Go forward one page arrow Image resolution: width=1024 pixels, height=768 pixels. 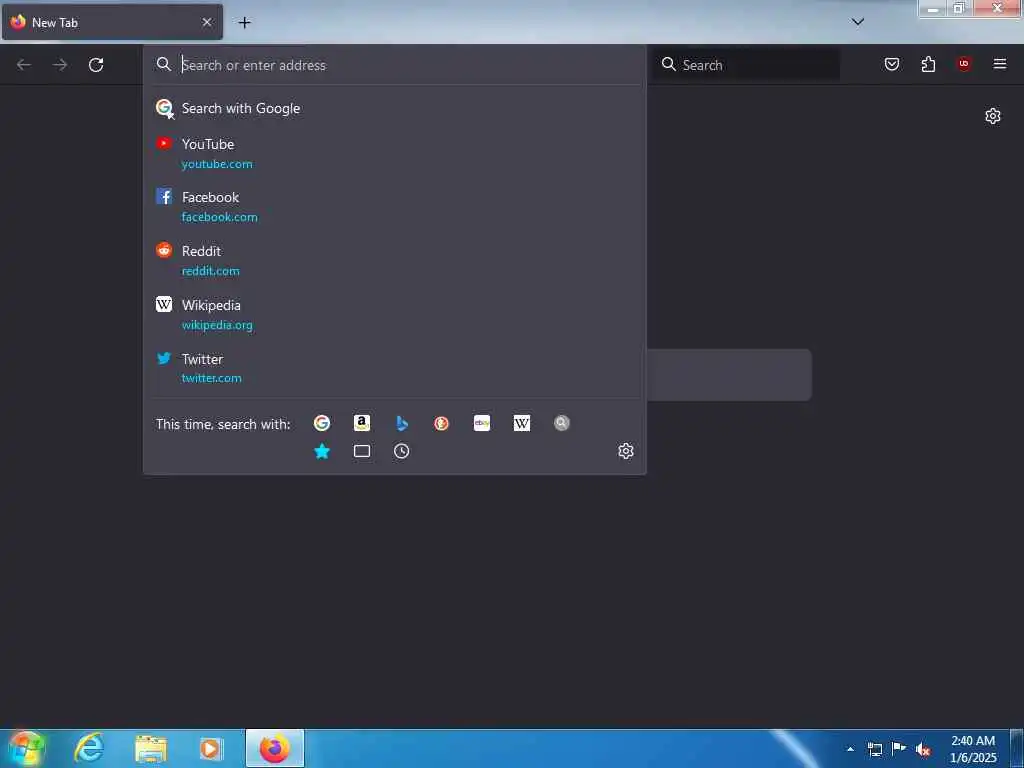click(x=60, y=65)
